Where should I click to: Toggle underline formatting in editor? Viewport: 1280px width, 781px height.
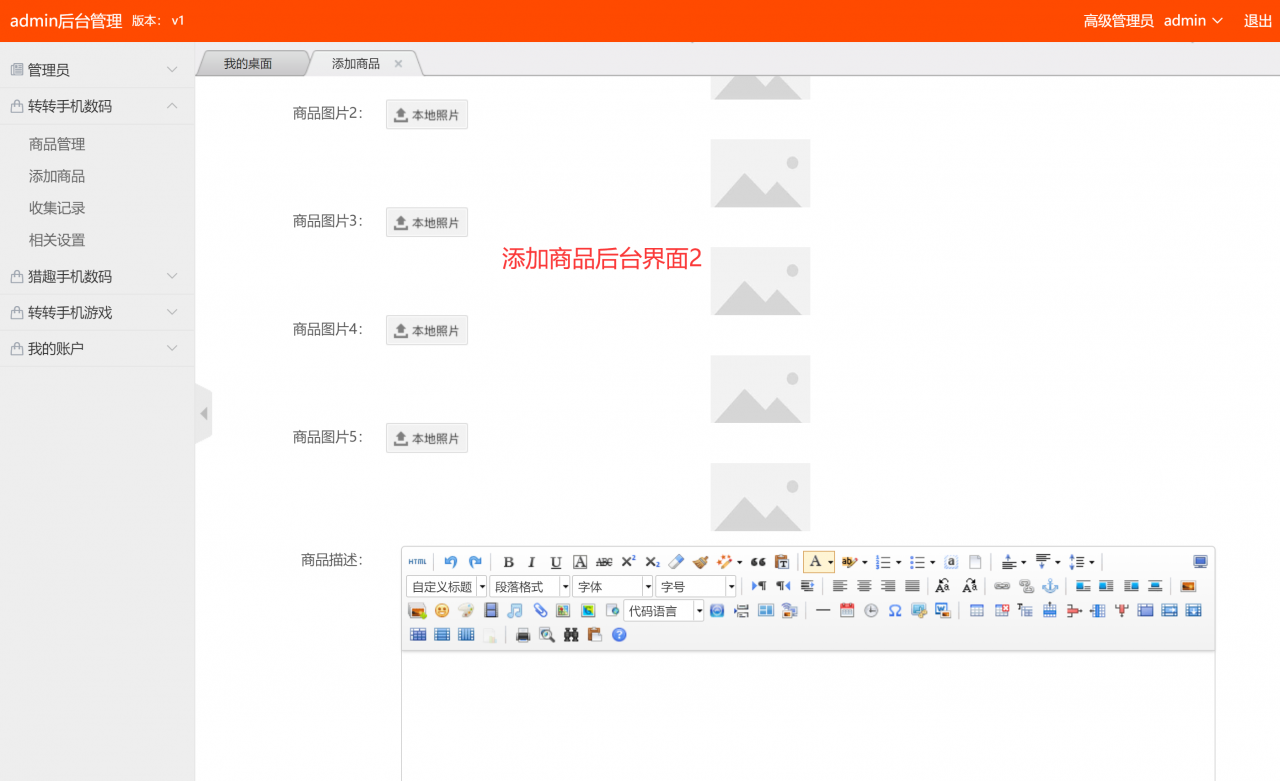556,562
